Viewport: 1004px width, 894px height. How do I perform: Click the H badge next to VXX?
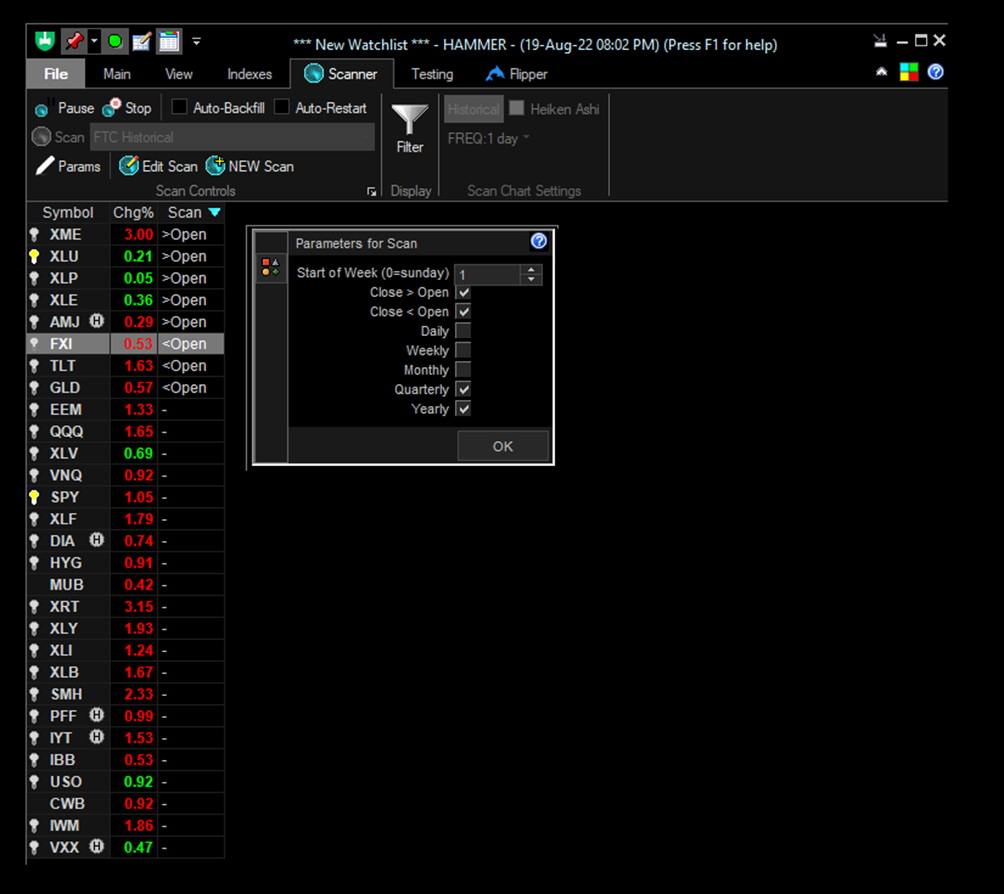pos(97,847)
